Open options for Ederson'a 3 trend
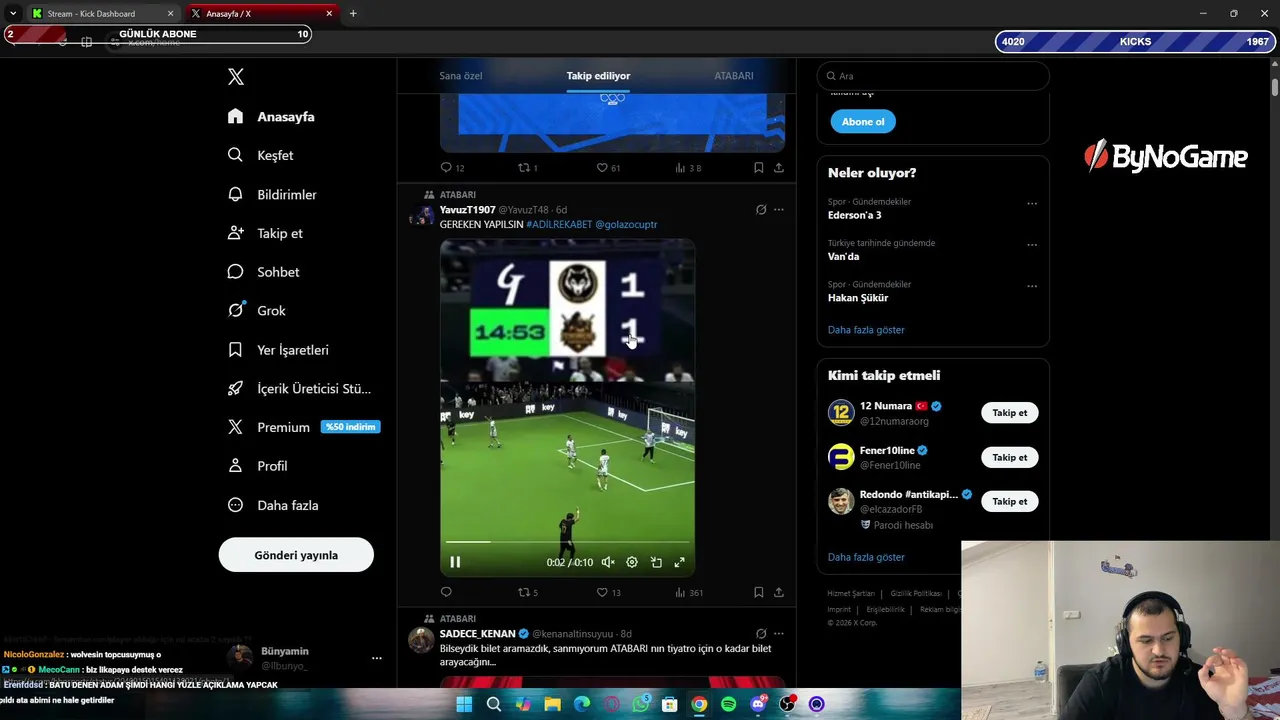The width and height of the screenshot is (1280, 720). pyautogui.click(x=1032, y=204)
